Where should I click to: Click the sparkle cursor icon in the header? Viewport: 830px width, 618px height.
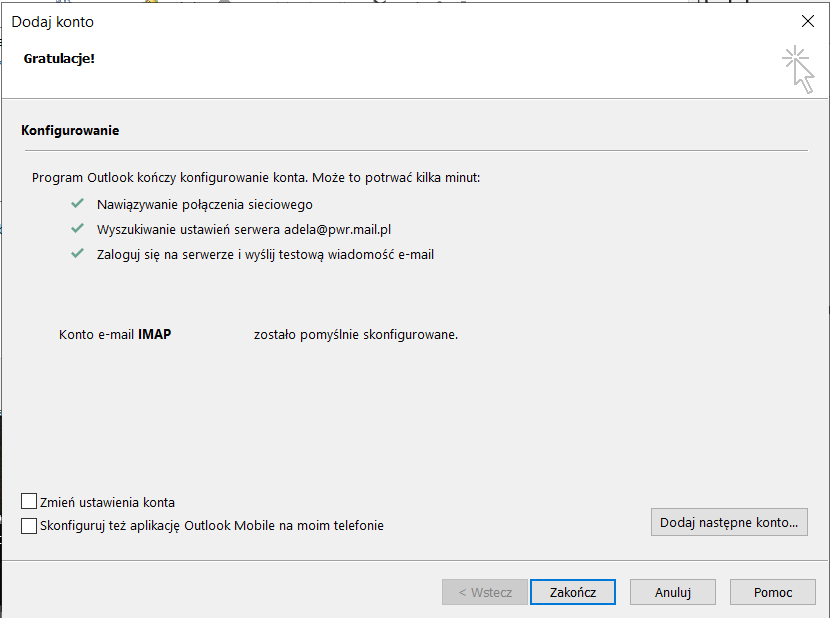[798, 69]
